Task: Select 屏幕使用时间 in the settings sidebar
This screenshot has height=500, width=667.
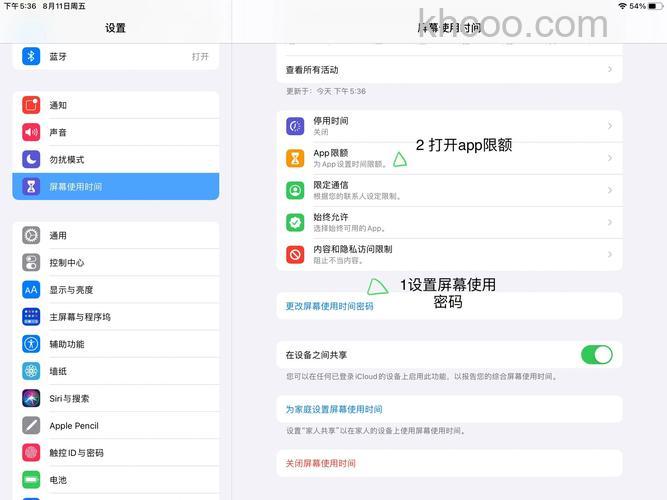Action: (x=116, y=186)
